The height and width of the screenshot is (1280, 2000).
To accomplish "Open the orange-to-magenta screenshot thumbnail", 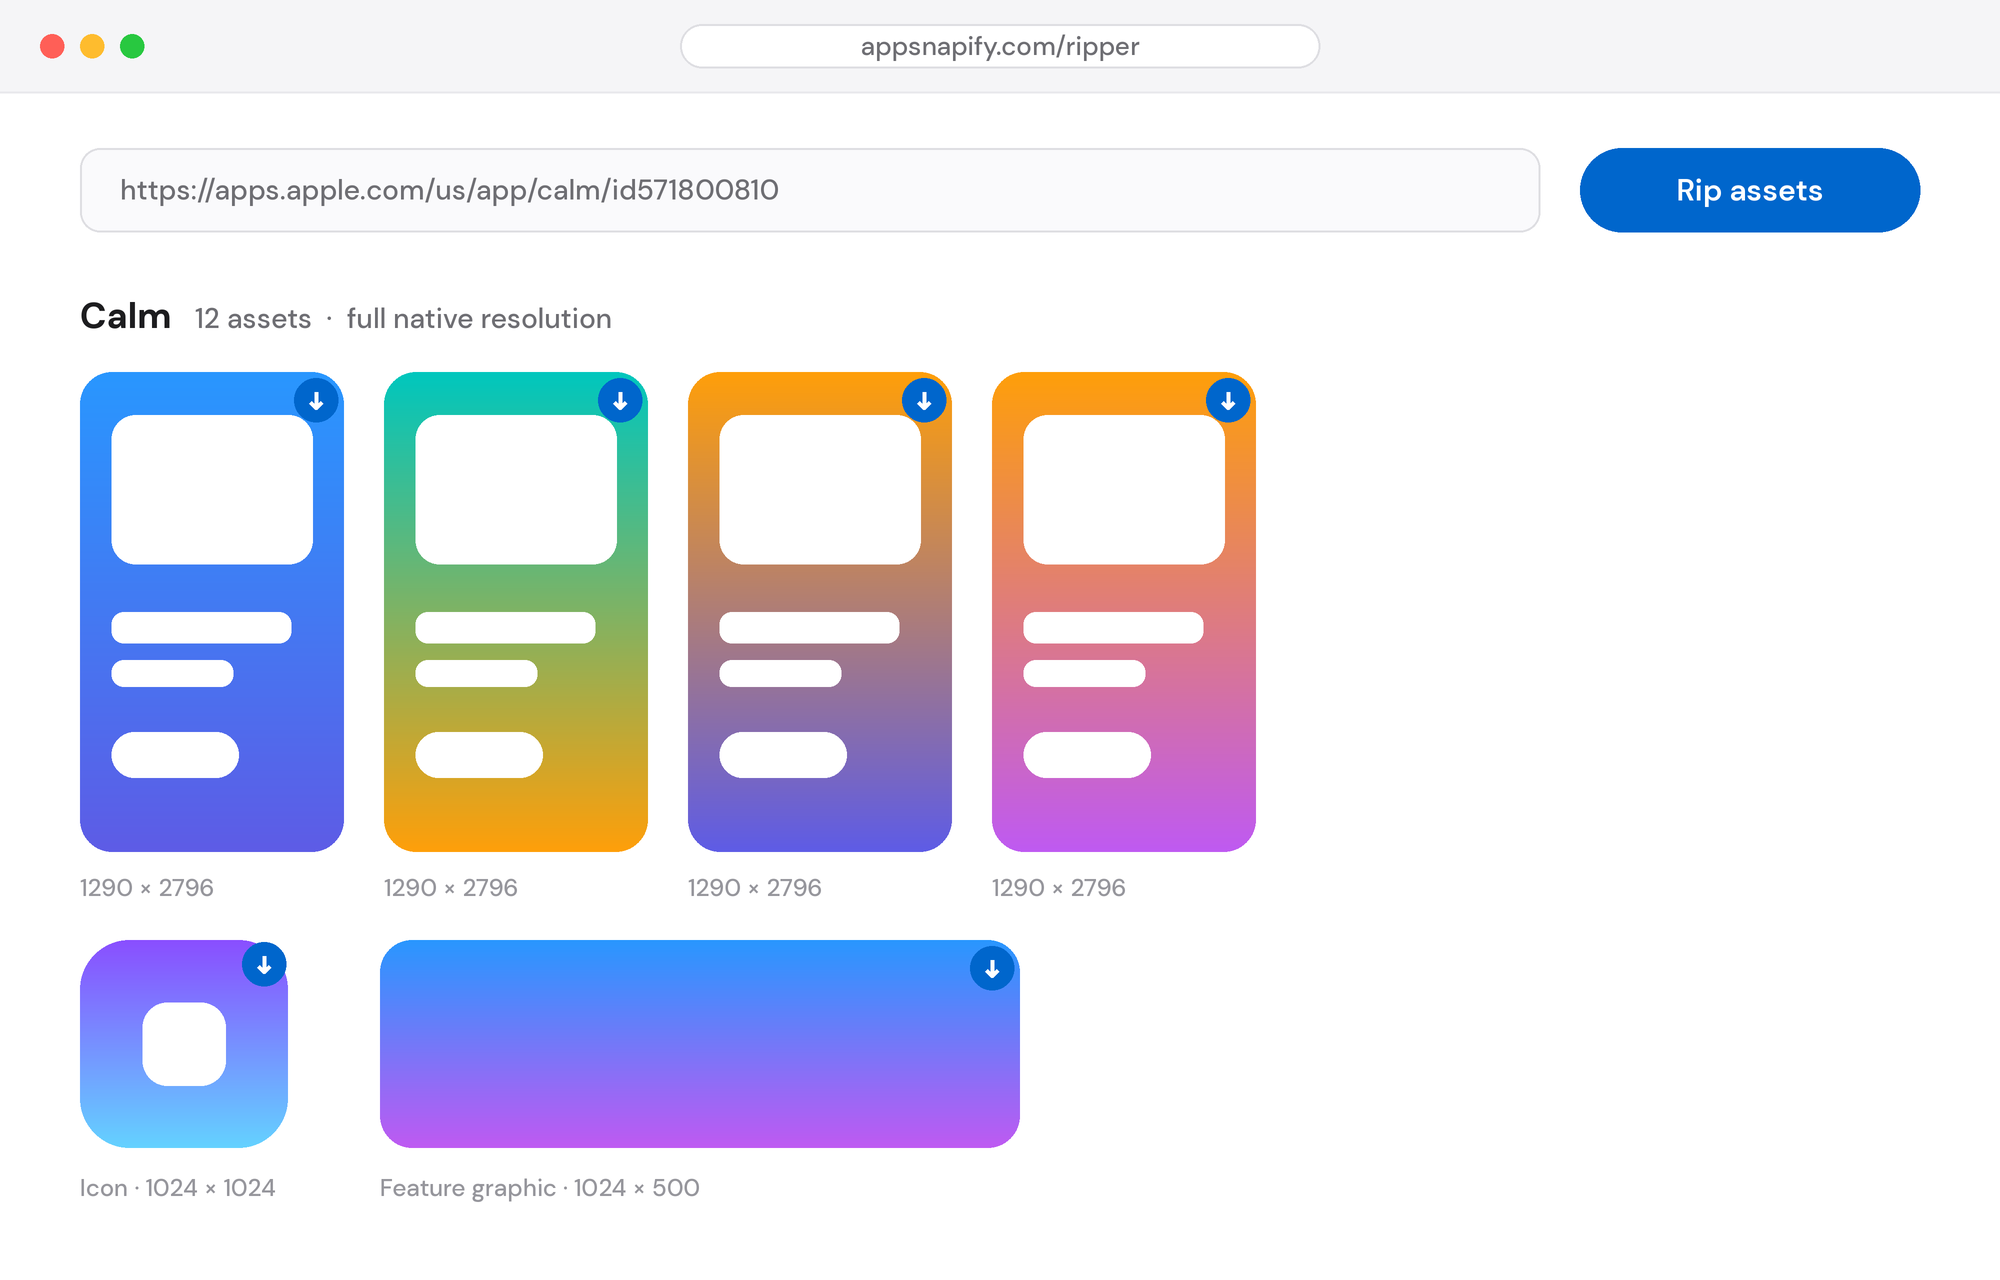I will click(1124, 612).
